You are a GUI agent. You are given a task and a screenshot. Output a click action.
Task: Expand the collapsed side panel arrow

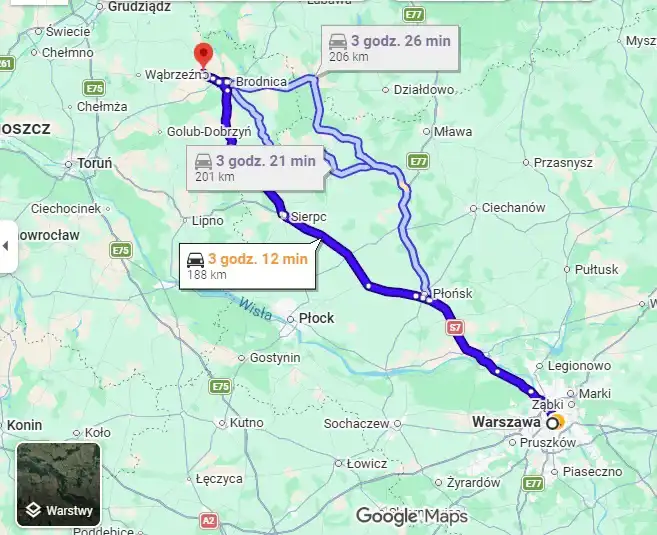[6, 246]
